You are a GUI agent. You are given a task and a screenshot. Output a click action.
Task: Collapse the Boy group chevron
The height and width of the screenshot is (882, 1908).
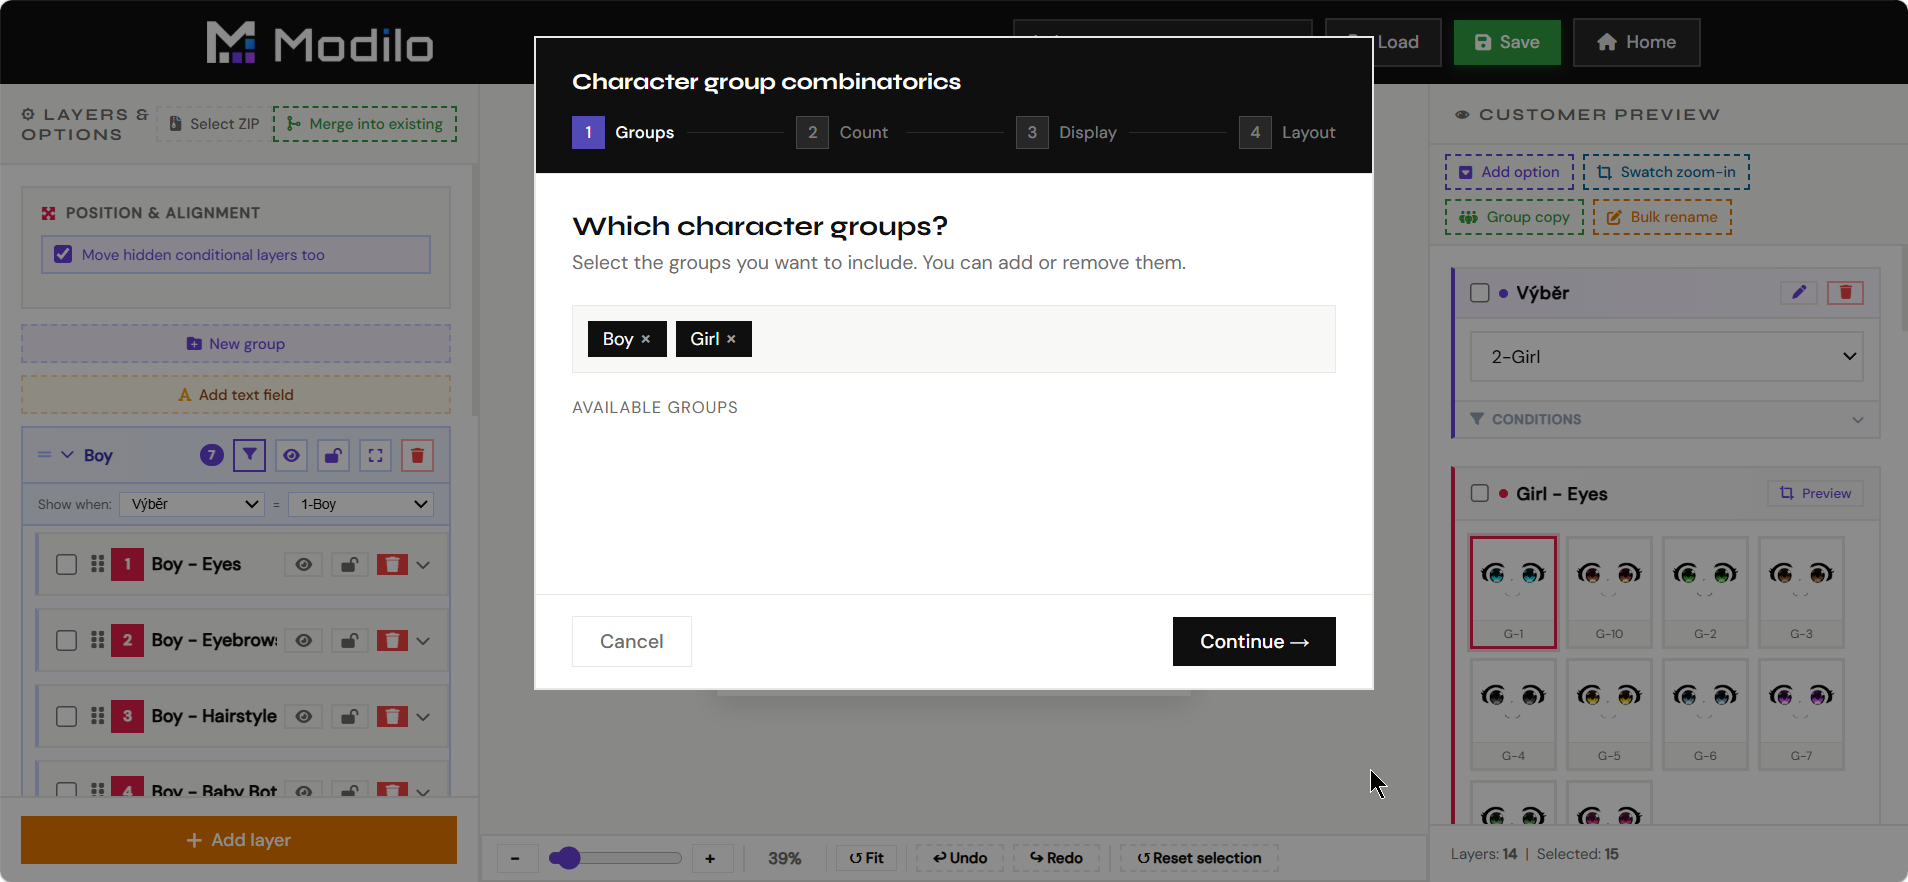68,455
